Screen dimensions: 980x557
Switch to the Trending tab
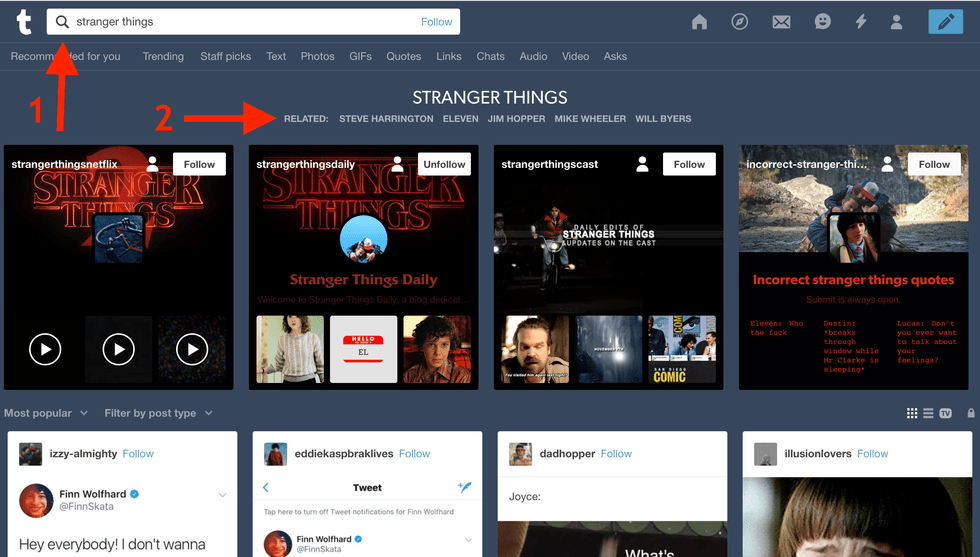tap(163, 56)
